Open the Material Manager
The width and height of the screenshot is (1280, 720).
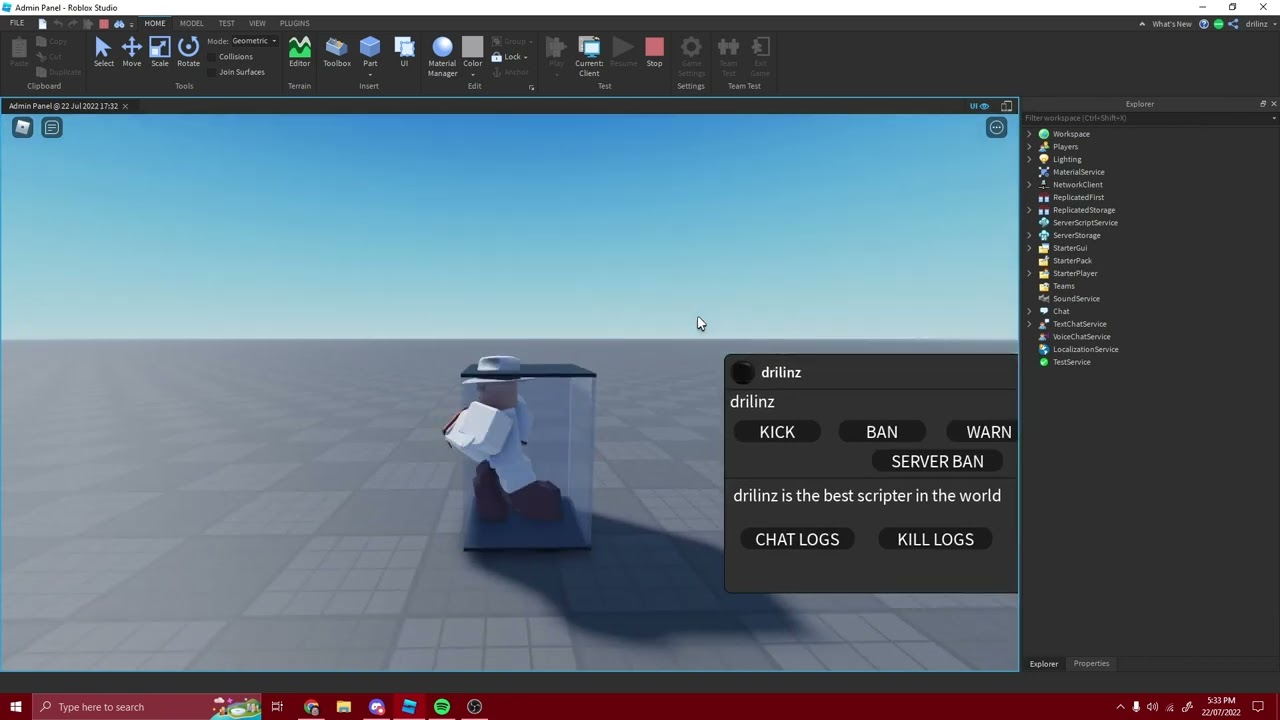click(442, 57)
